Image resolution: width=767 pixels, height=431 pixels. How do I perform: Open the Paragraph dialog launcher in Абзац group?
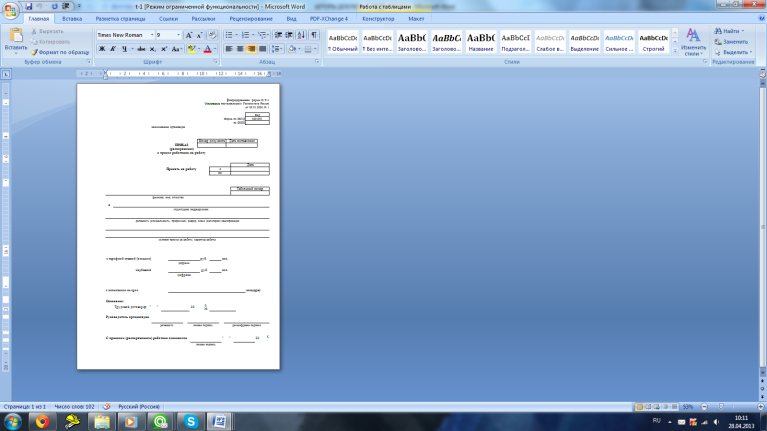(317, 62)
